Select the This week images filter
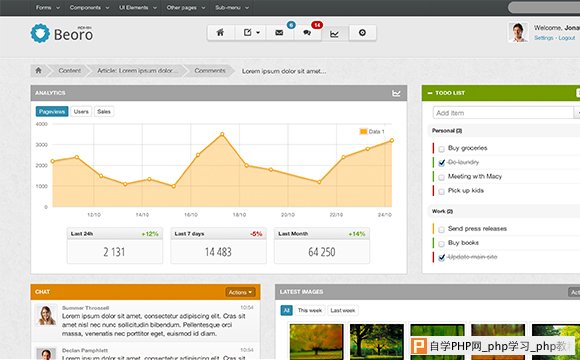 coord(310,310)
